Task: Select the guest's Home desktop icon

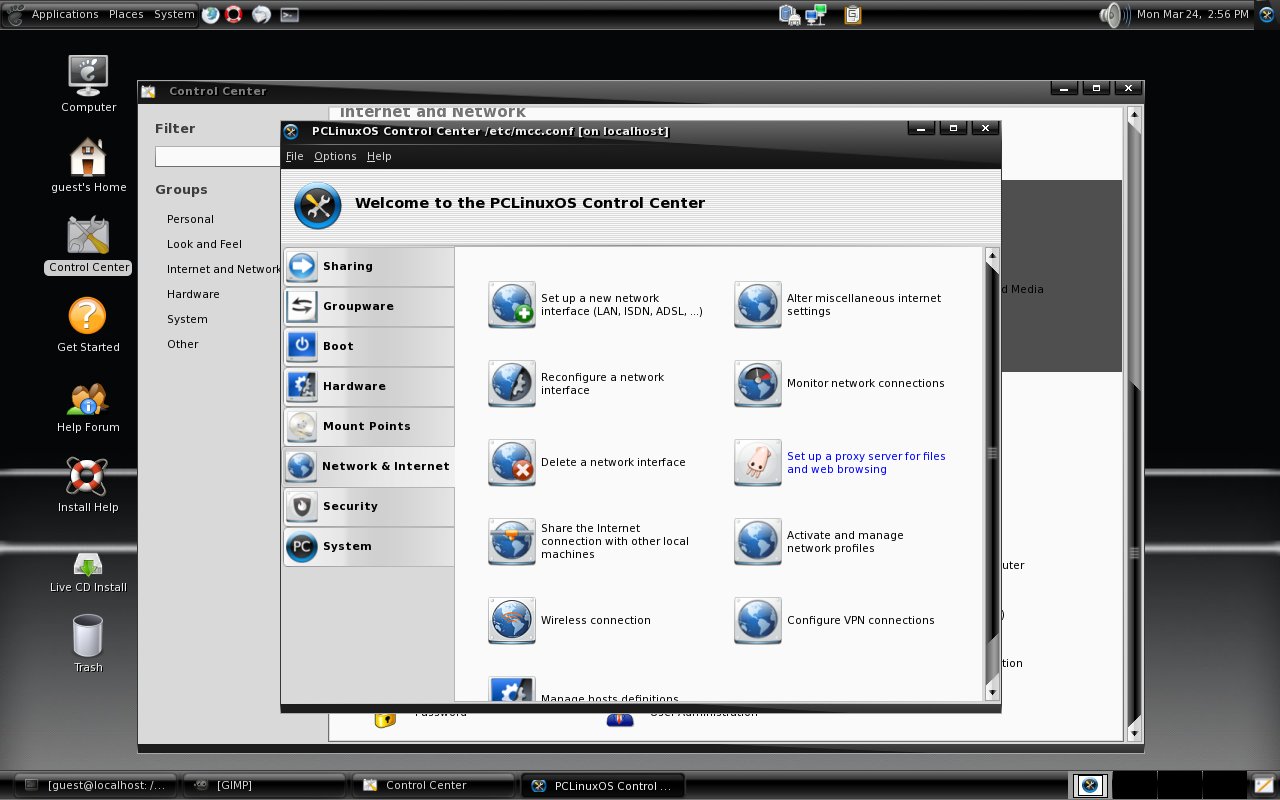Action: 88,164
